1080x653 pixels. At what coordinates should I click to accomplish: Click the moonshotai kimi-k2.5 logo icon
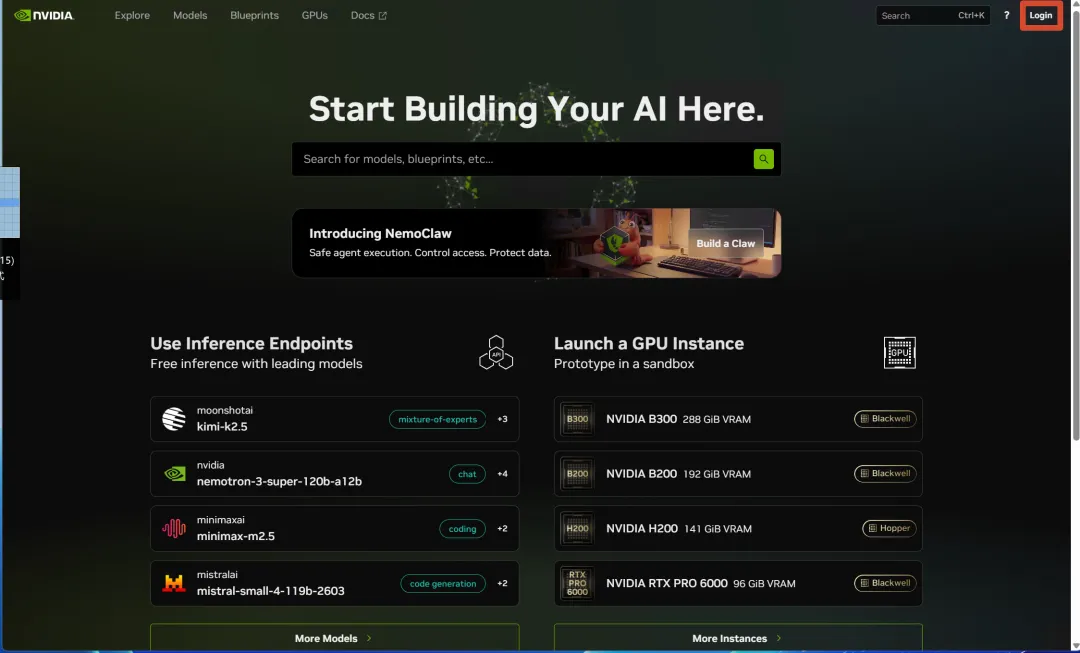(174, 419)
